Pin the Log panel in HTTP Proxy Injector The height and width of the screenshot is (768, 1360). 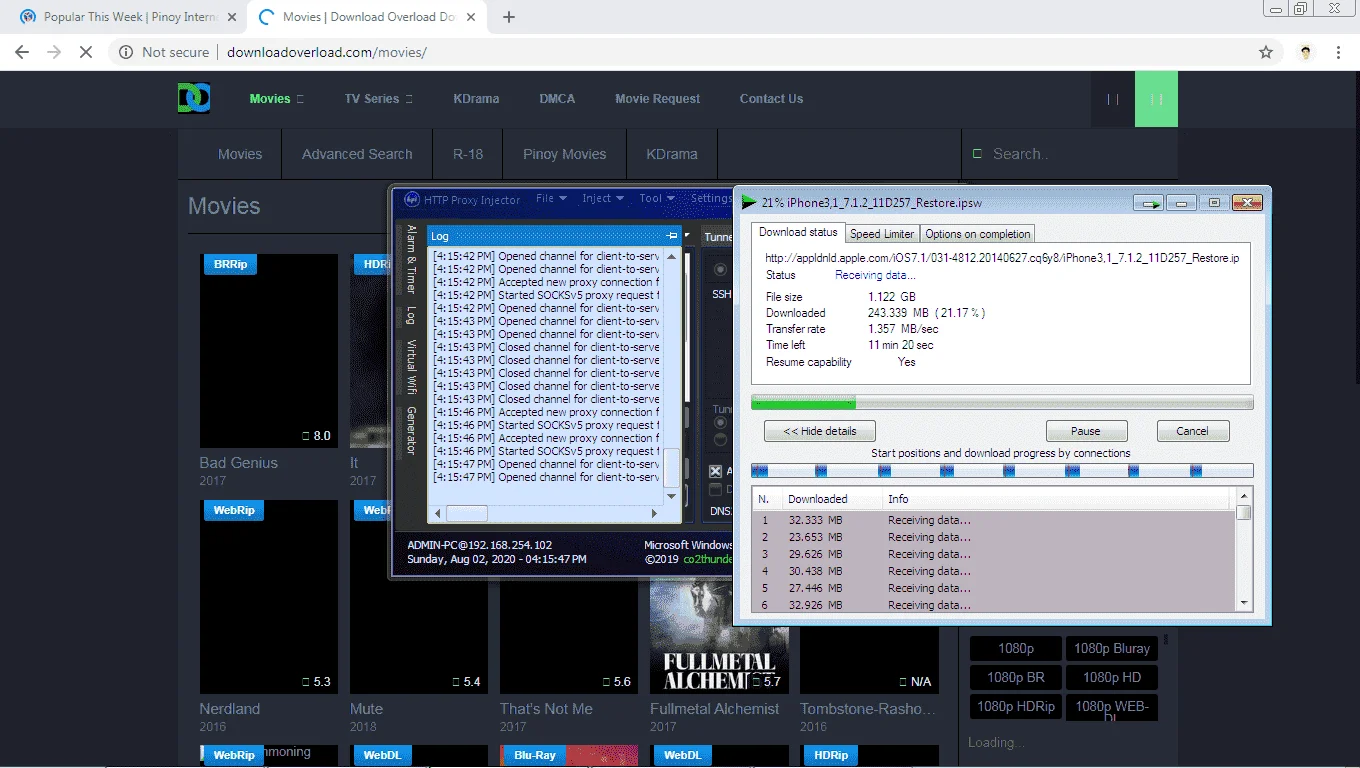click(x=672, y=236)
